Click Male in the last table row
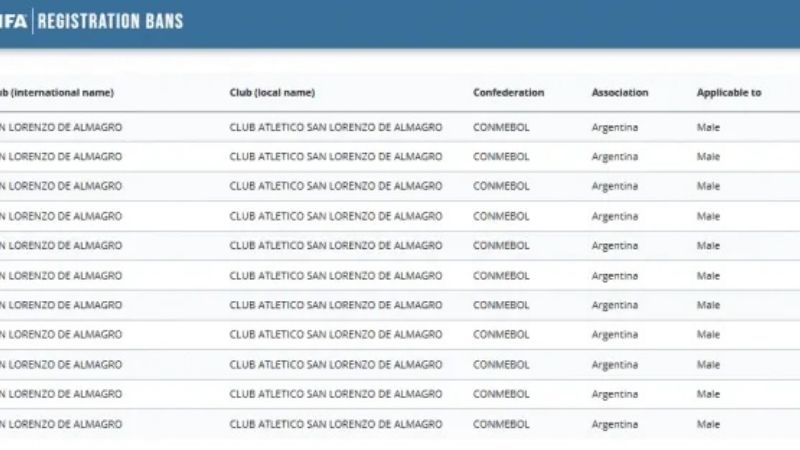 pyautogui.click(x=708, y=424)
